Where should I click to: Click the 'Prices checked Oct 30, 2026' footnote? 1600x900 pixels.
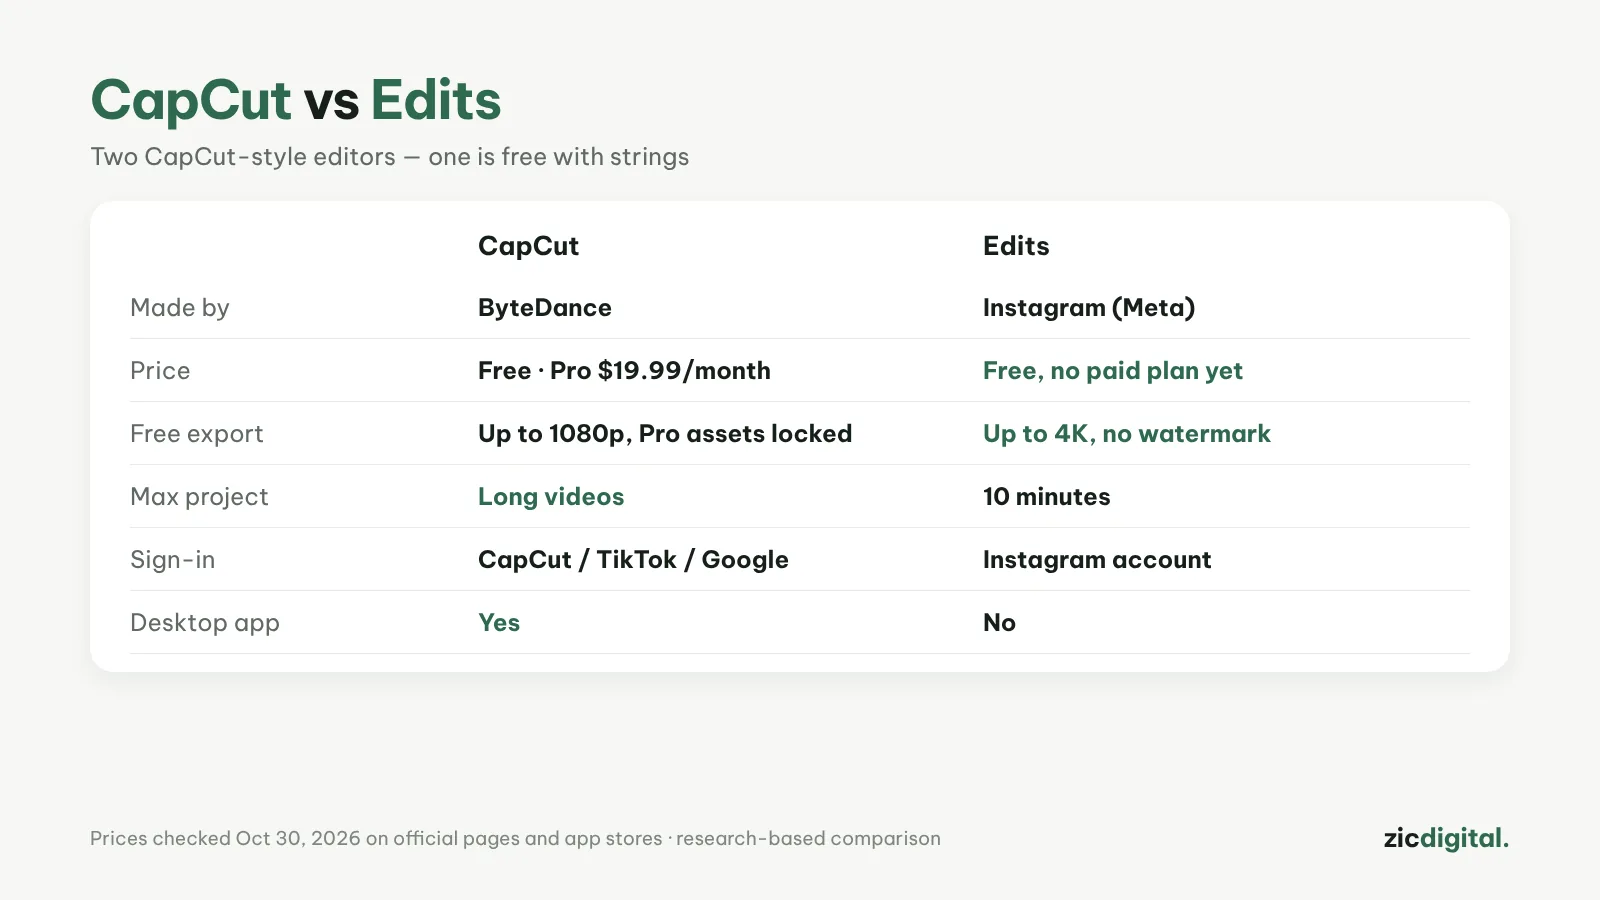[x=515, y=839]
